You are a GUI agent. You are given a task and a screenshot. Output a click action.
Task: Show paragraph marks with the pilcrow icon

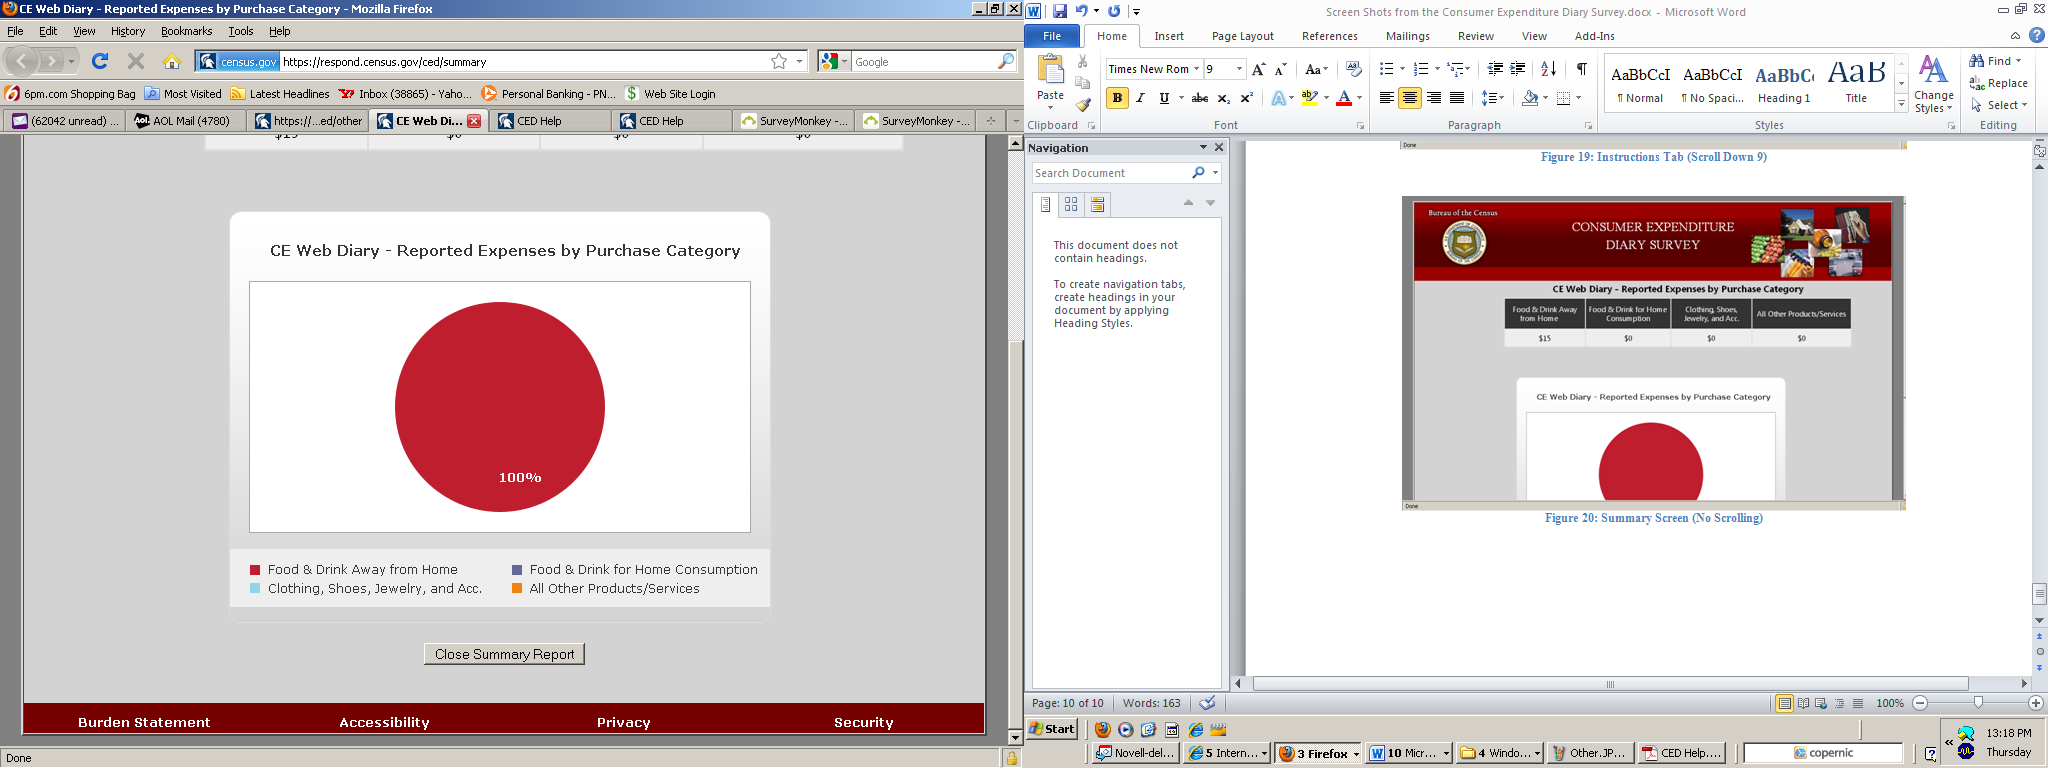(x=1581, y=69)
